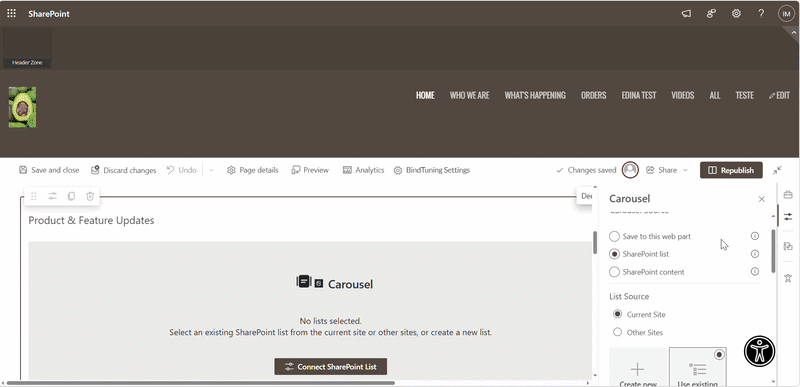Image resolution: width=800 pixels, height=387 pixels.
Task: Select Other Sites as list source
Action: pos(638,332)
